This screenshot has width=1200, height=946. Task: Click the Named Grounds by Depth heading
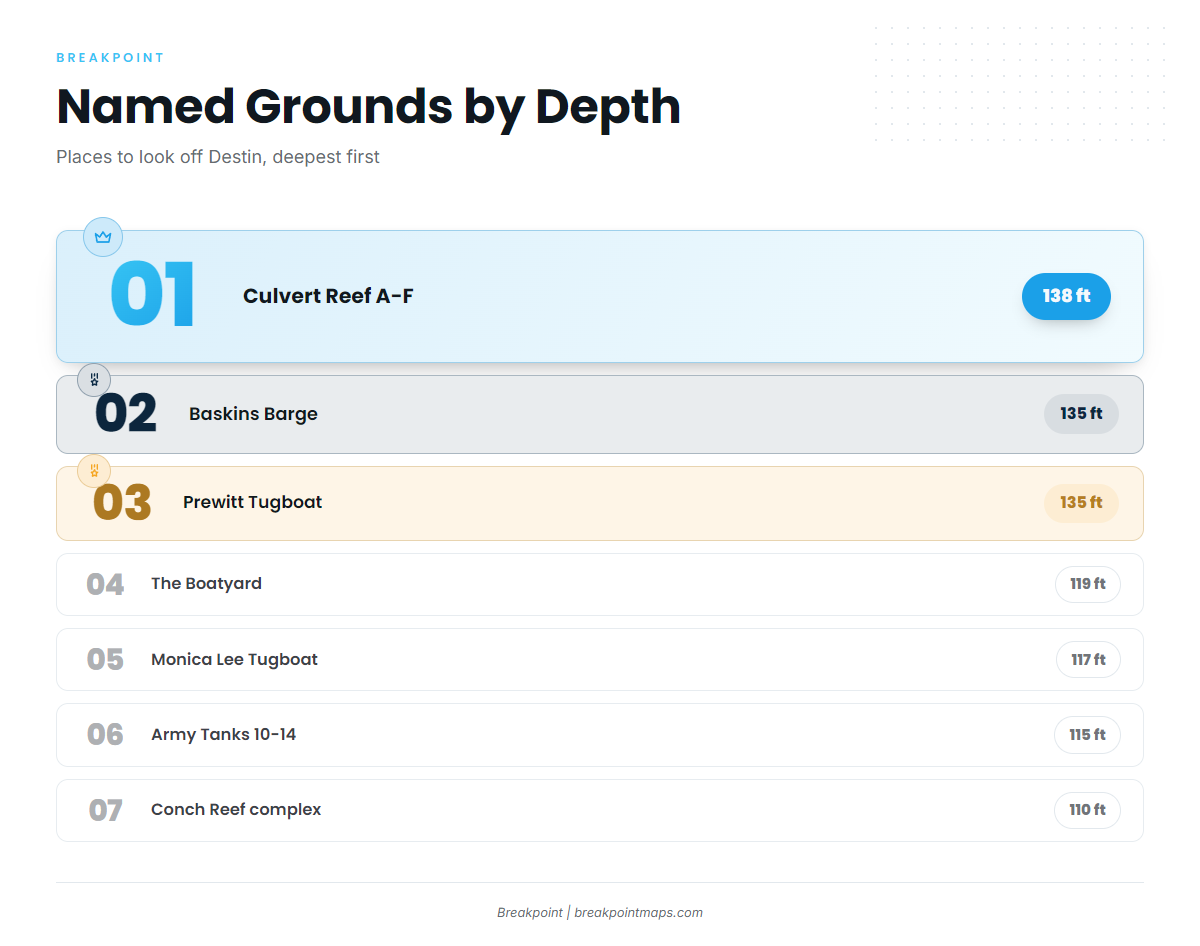tap(368, 106)
